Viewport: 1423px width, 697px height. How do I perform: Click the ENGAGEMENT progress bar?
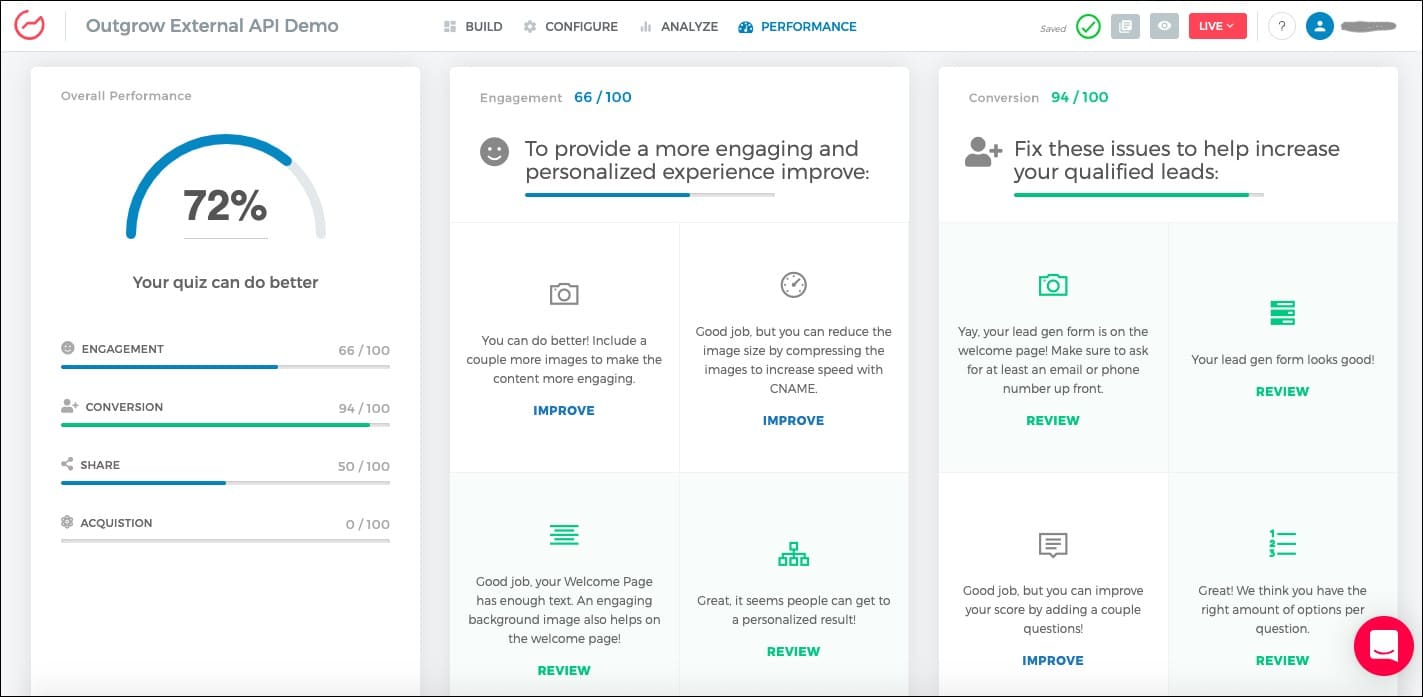(225, 367)
